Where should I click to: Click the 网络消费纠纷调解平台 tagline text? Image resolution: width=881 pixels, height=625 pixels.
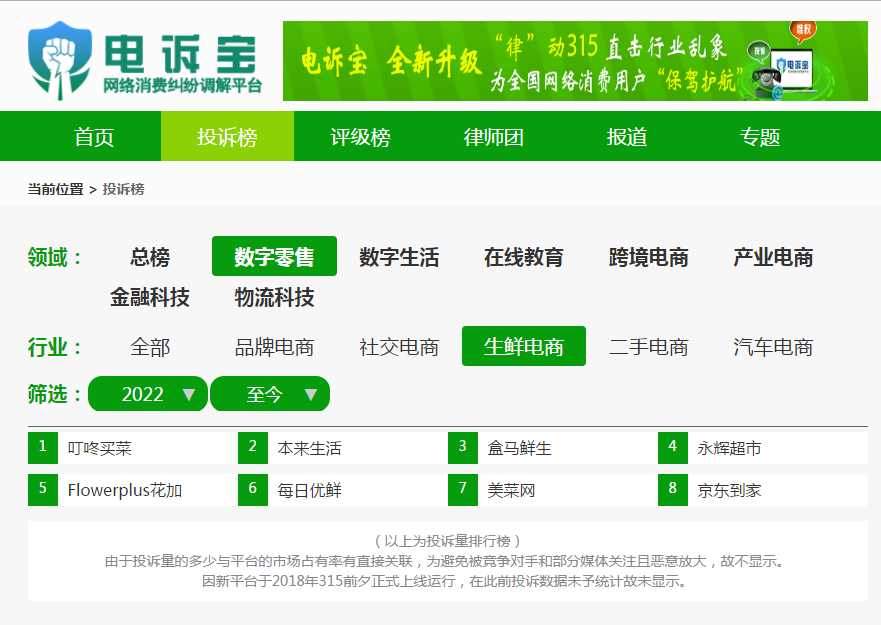pos(183,85)
